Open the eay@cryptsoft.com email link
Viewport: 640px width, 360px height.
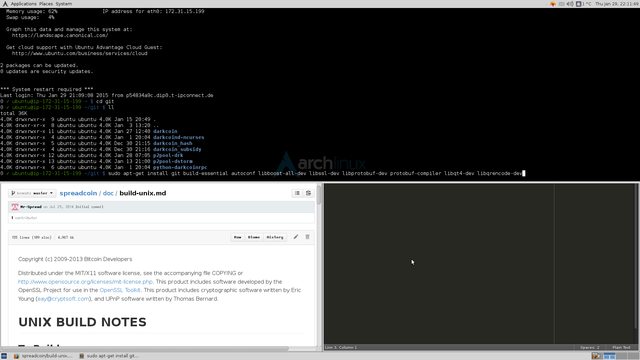pyautogui.click(x=63, y=299)
